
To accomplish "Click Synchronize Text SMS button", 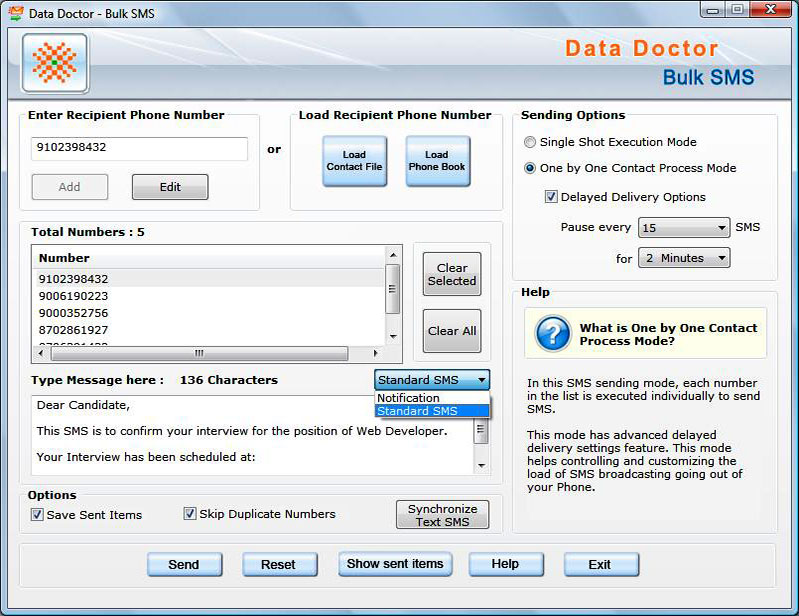I will (442, 515).
